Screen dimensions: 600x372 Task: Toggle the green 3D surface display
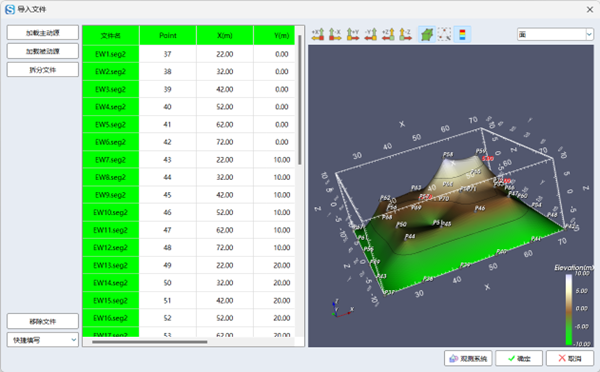tap(427, 34)
